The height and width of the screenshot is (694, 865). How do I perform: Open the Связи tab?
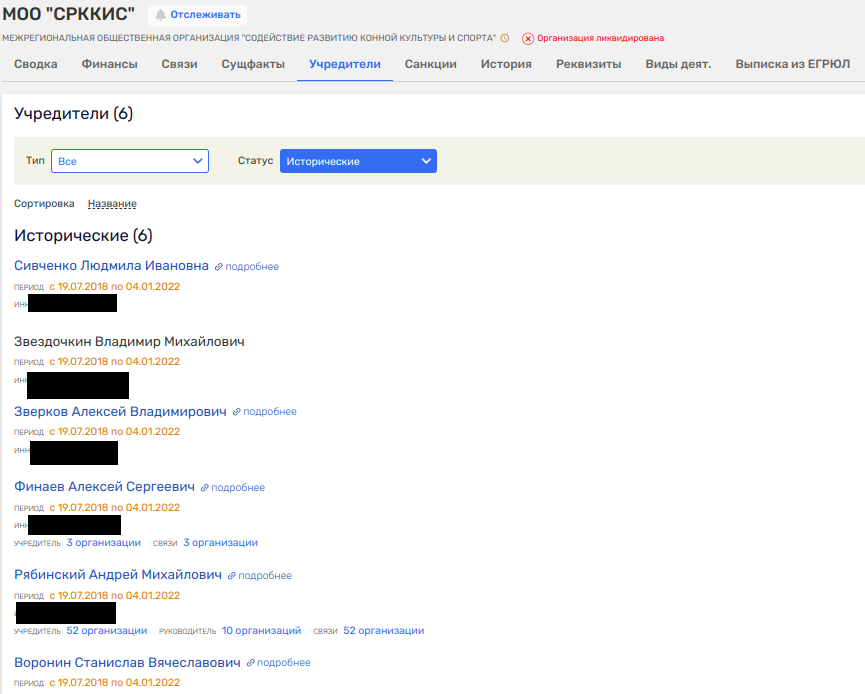coord(179,64)
